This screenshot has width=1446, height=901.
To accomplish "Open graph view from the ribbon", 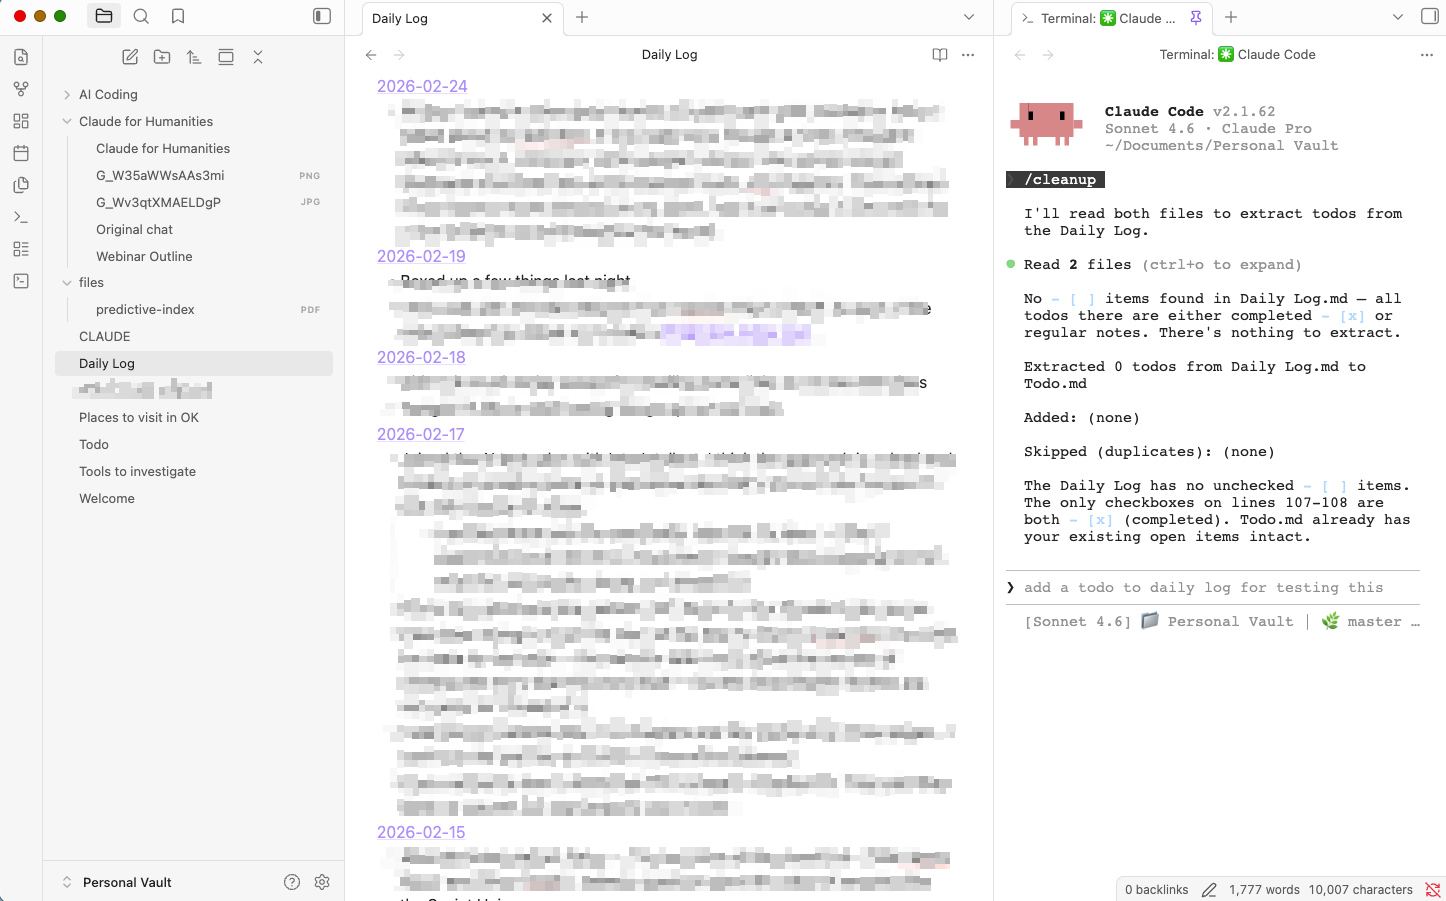I will (21, 89).
